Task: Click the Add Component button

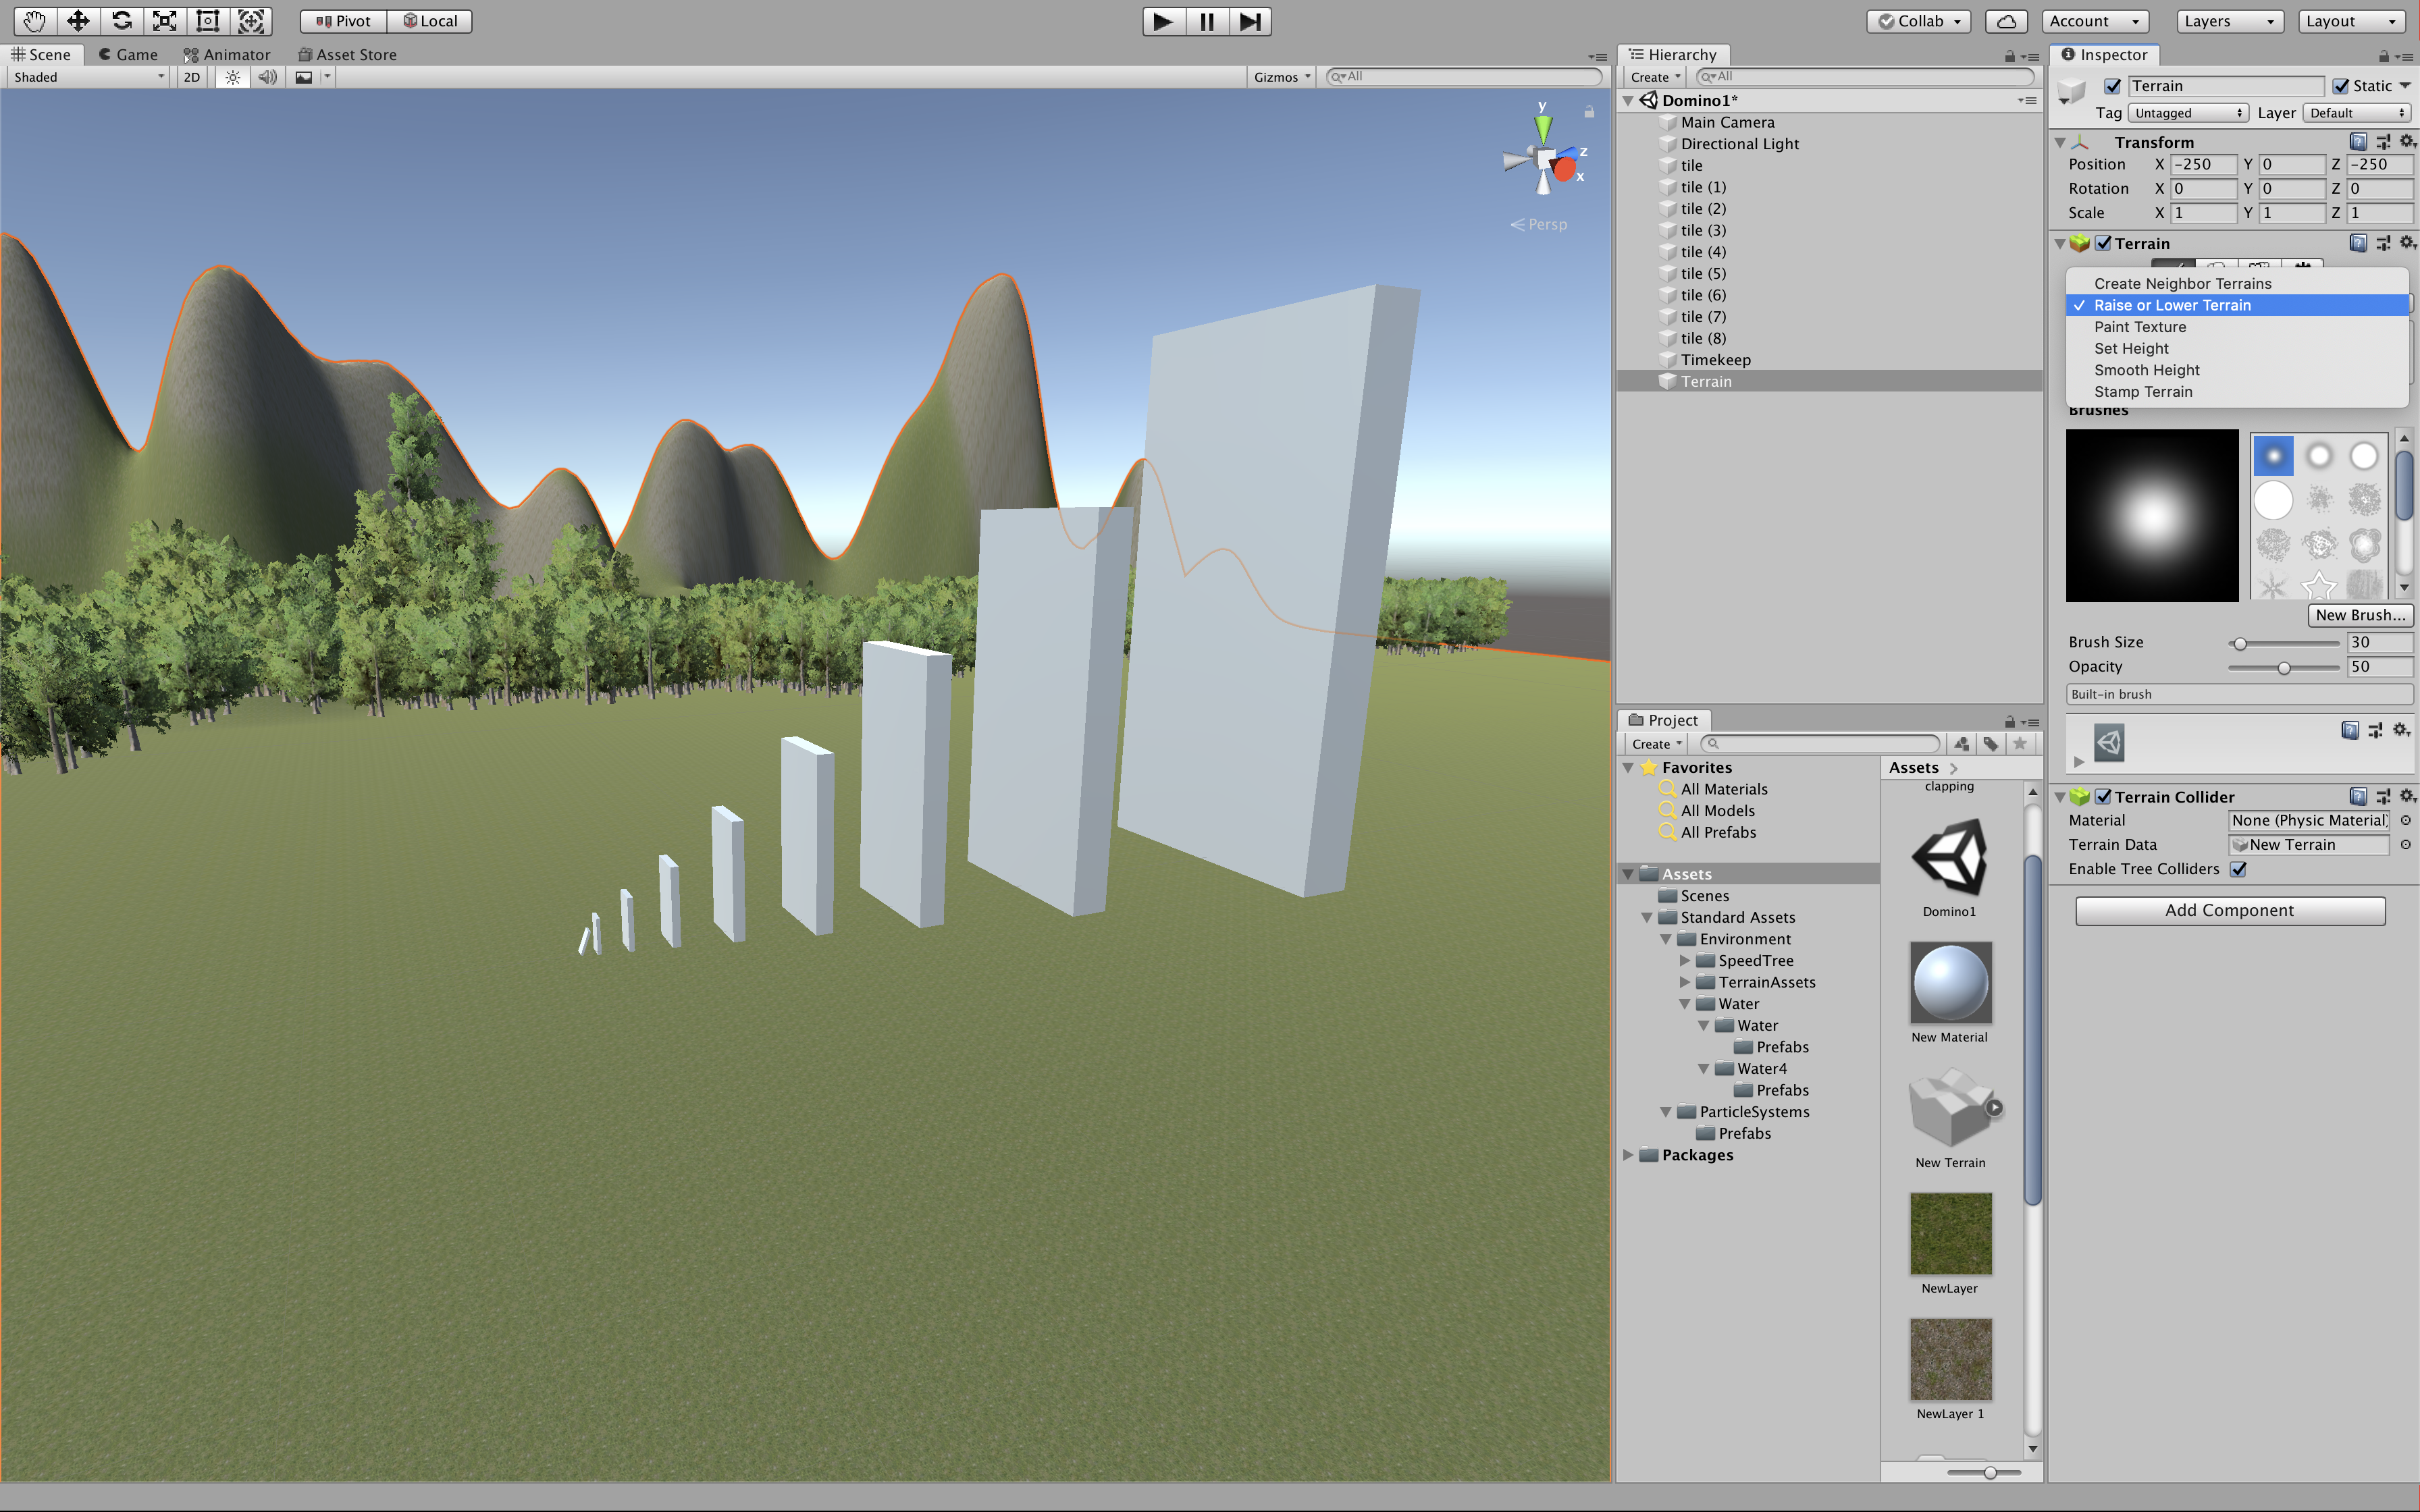Action: (x=2229, y=910)
